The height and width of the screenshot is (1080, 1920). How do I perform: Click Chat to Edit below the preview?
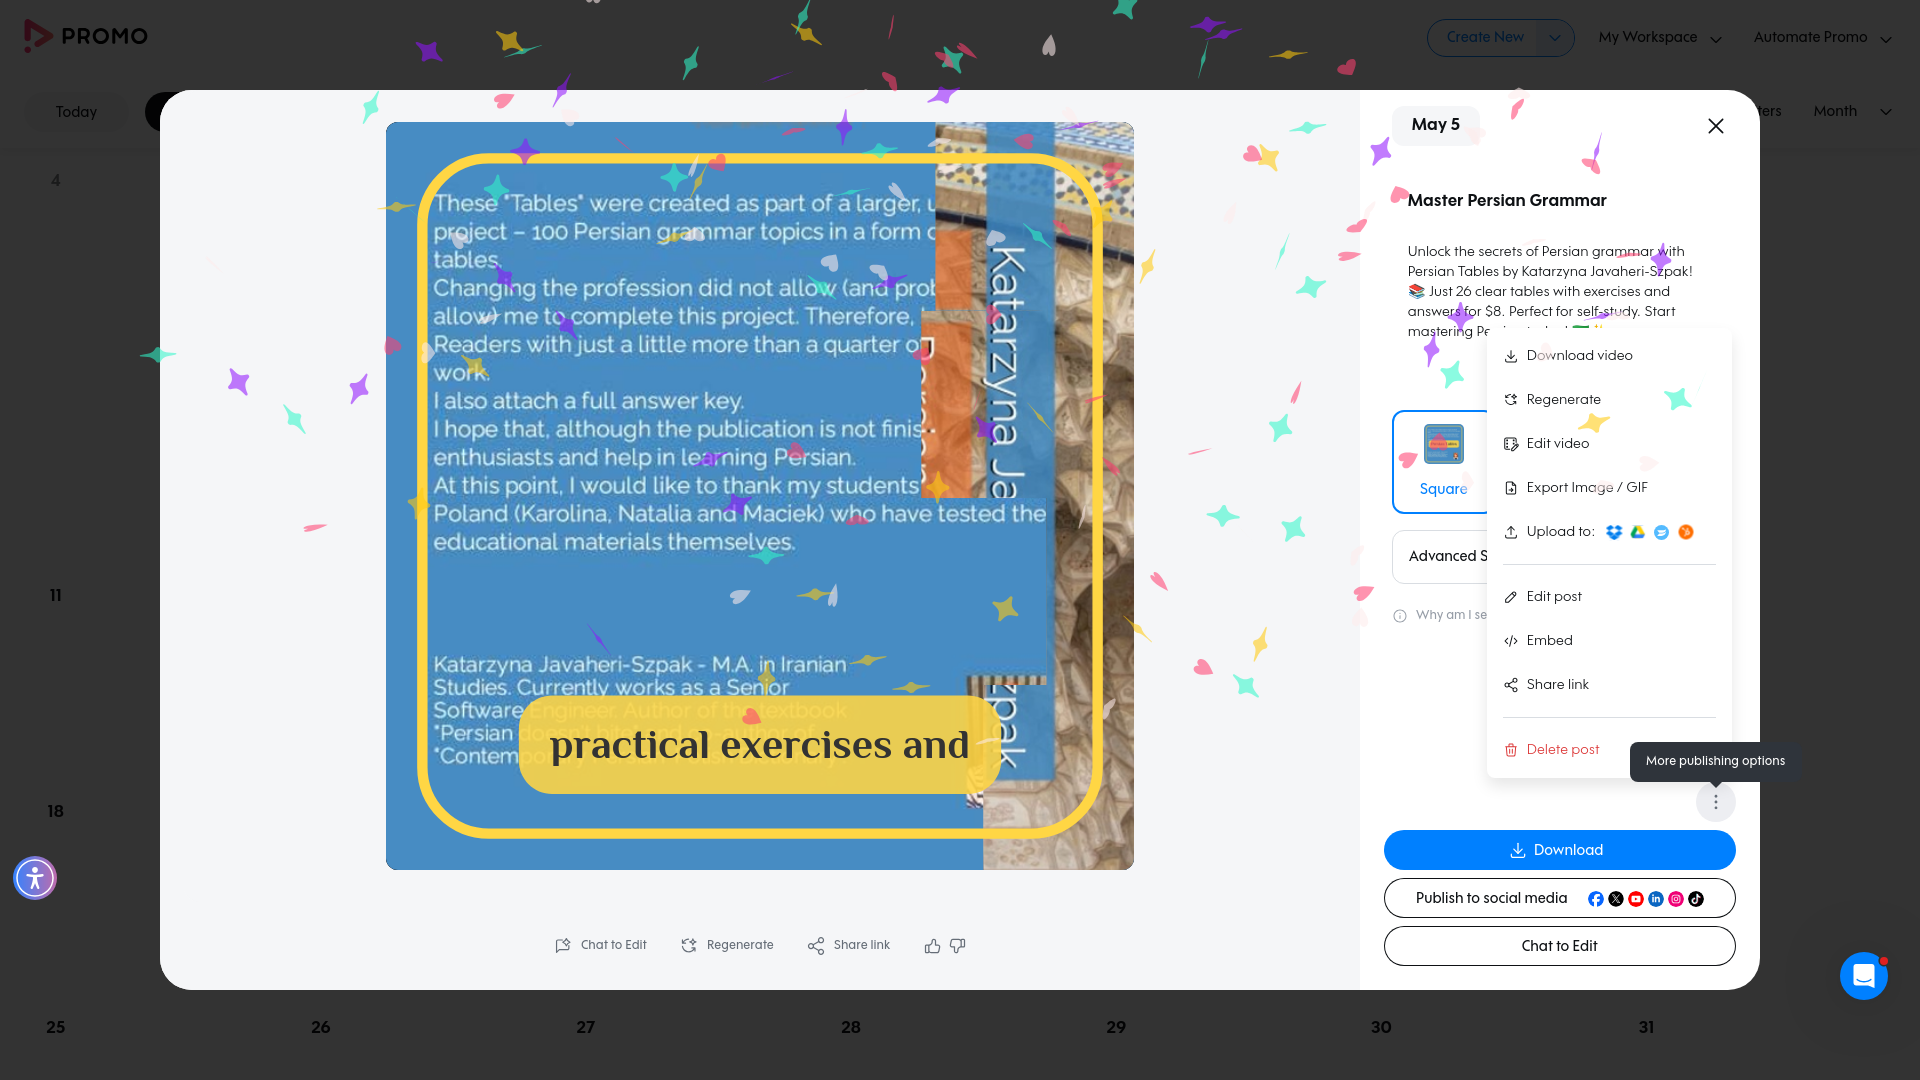pos(601,946)
